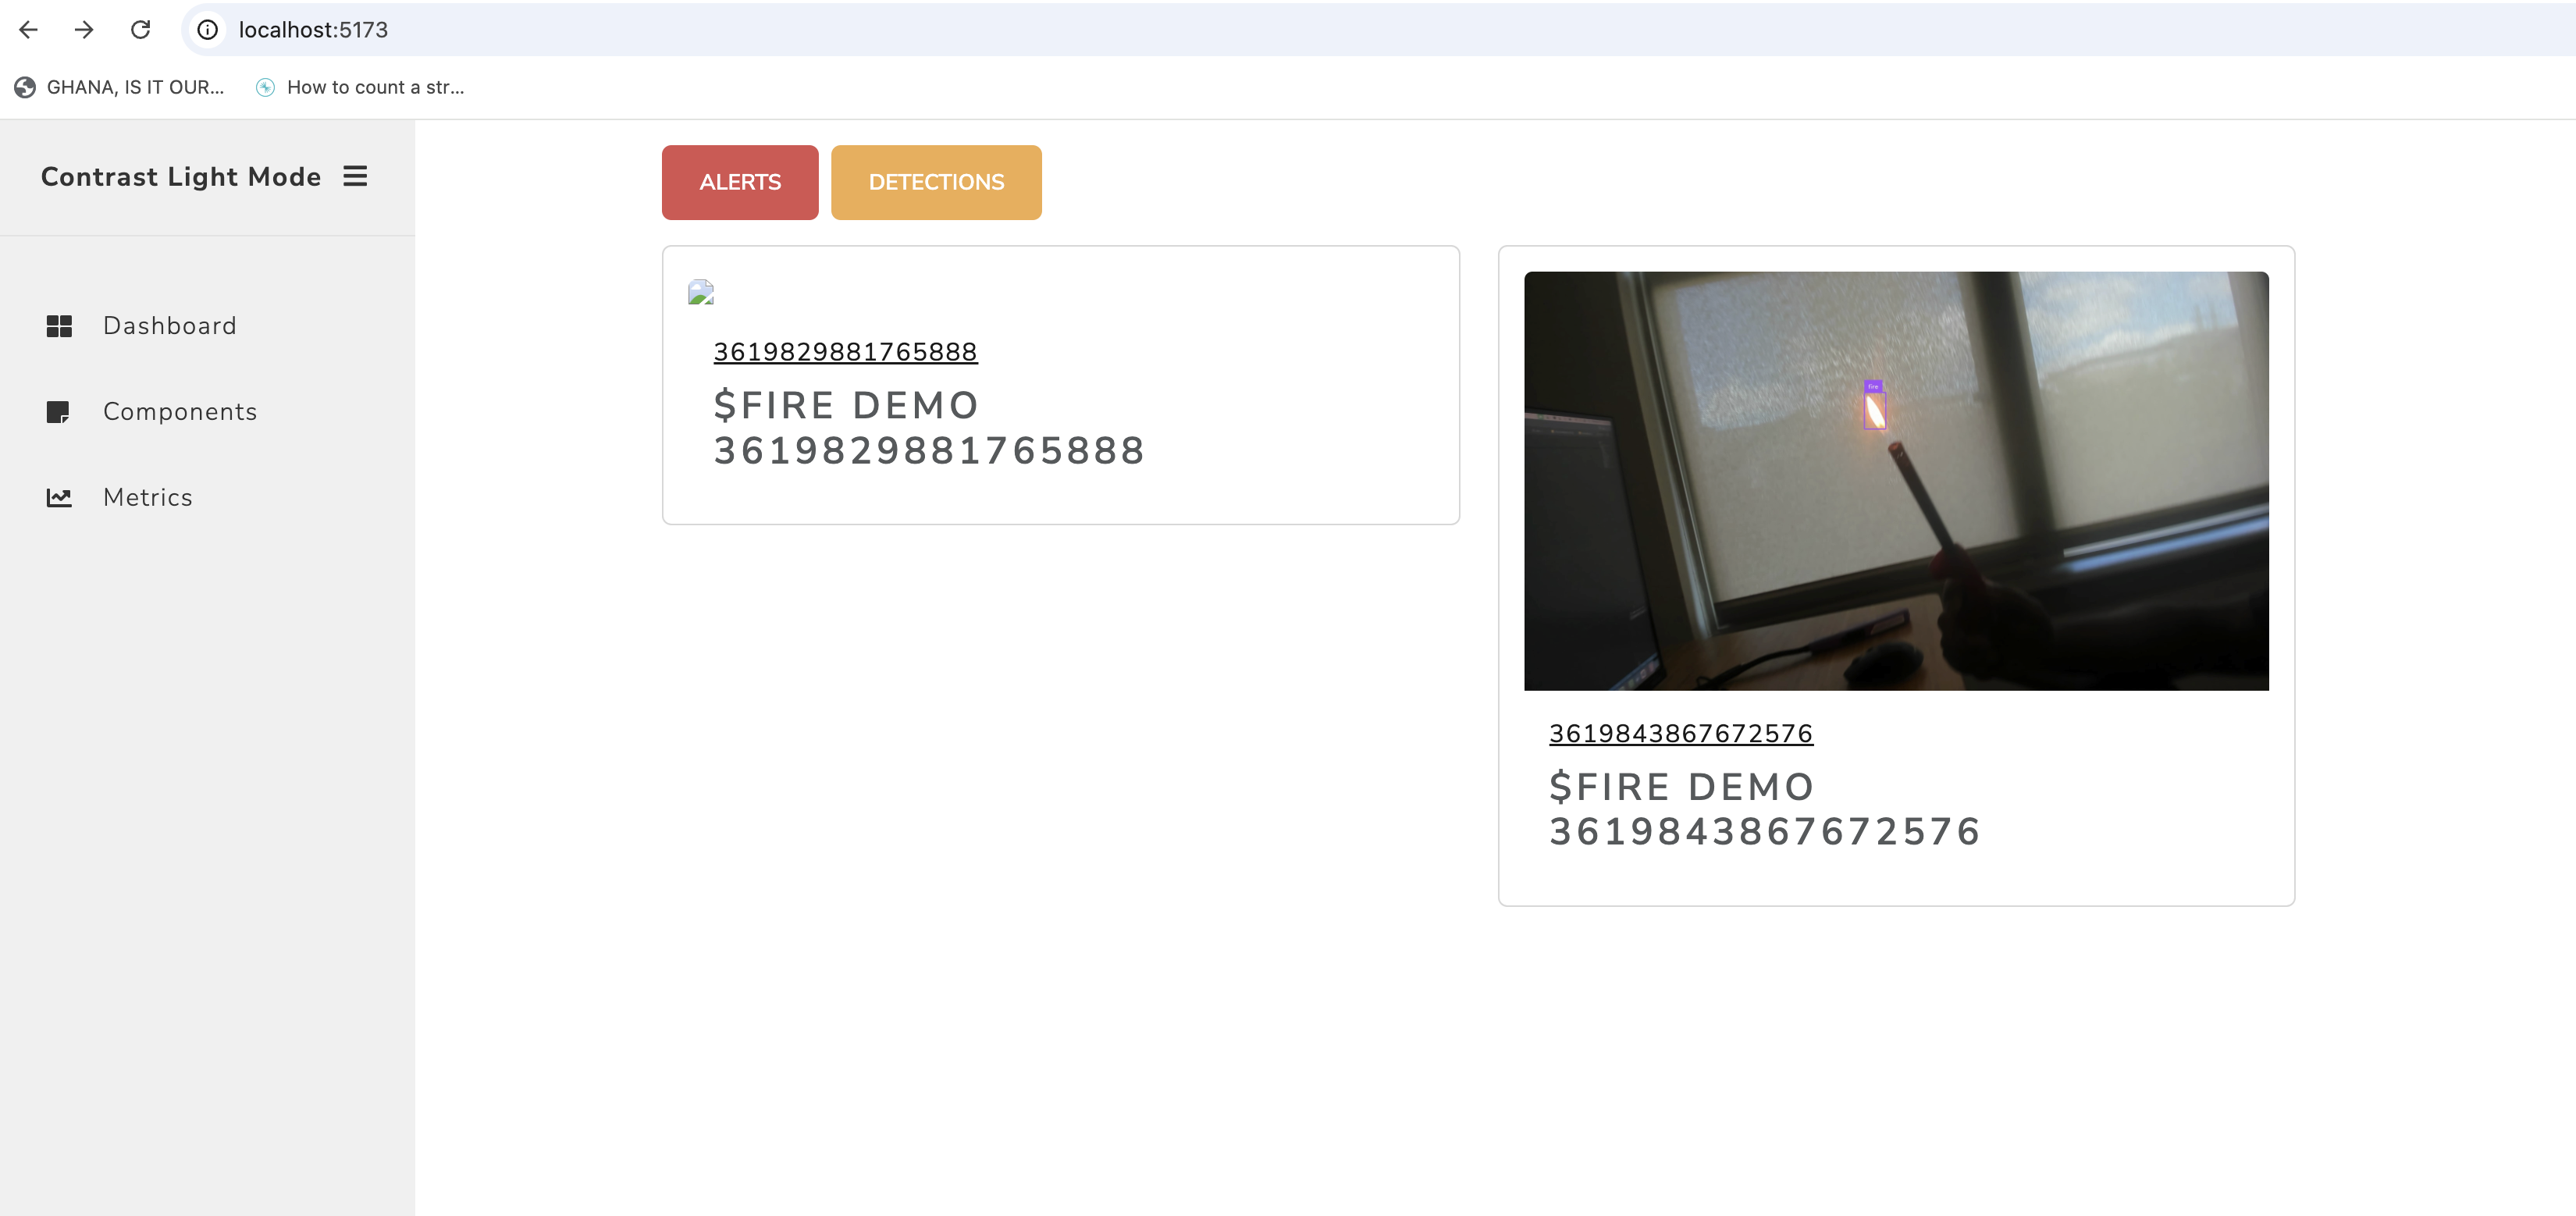Click the broken image icon in first card
Viewport: 2576px width, 1216px height.
[701, 292]
